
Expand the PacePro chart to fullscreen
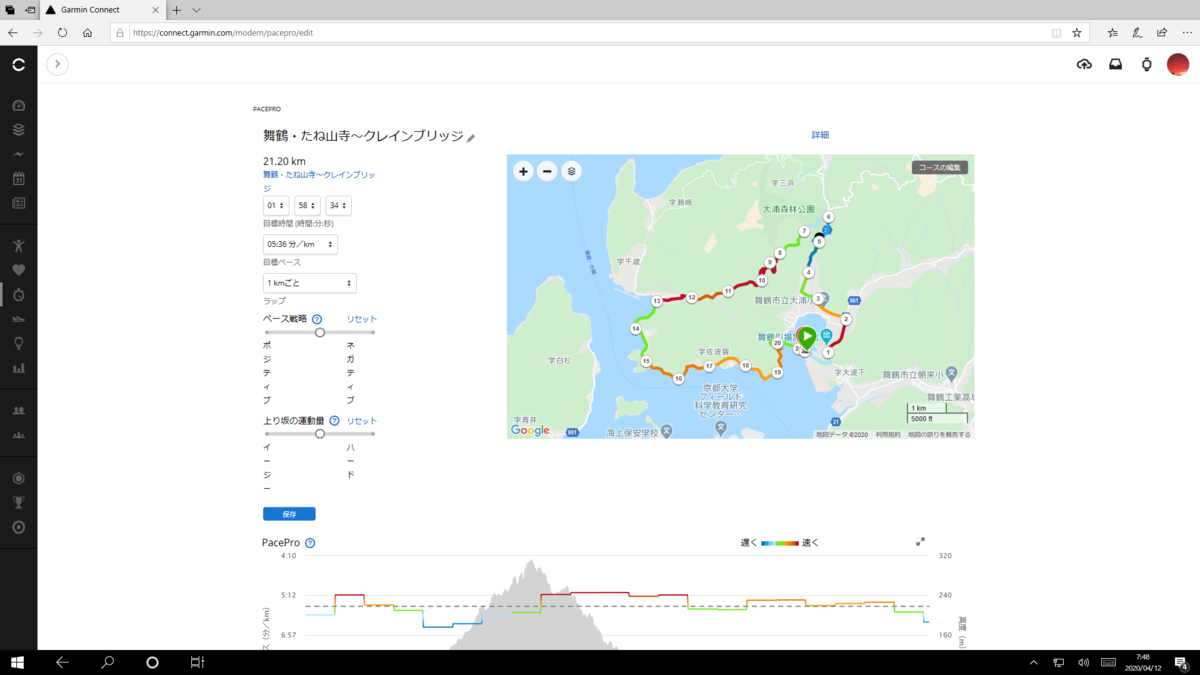click(x=920, y=542)
